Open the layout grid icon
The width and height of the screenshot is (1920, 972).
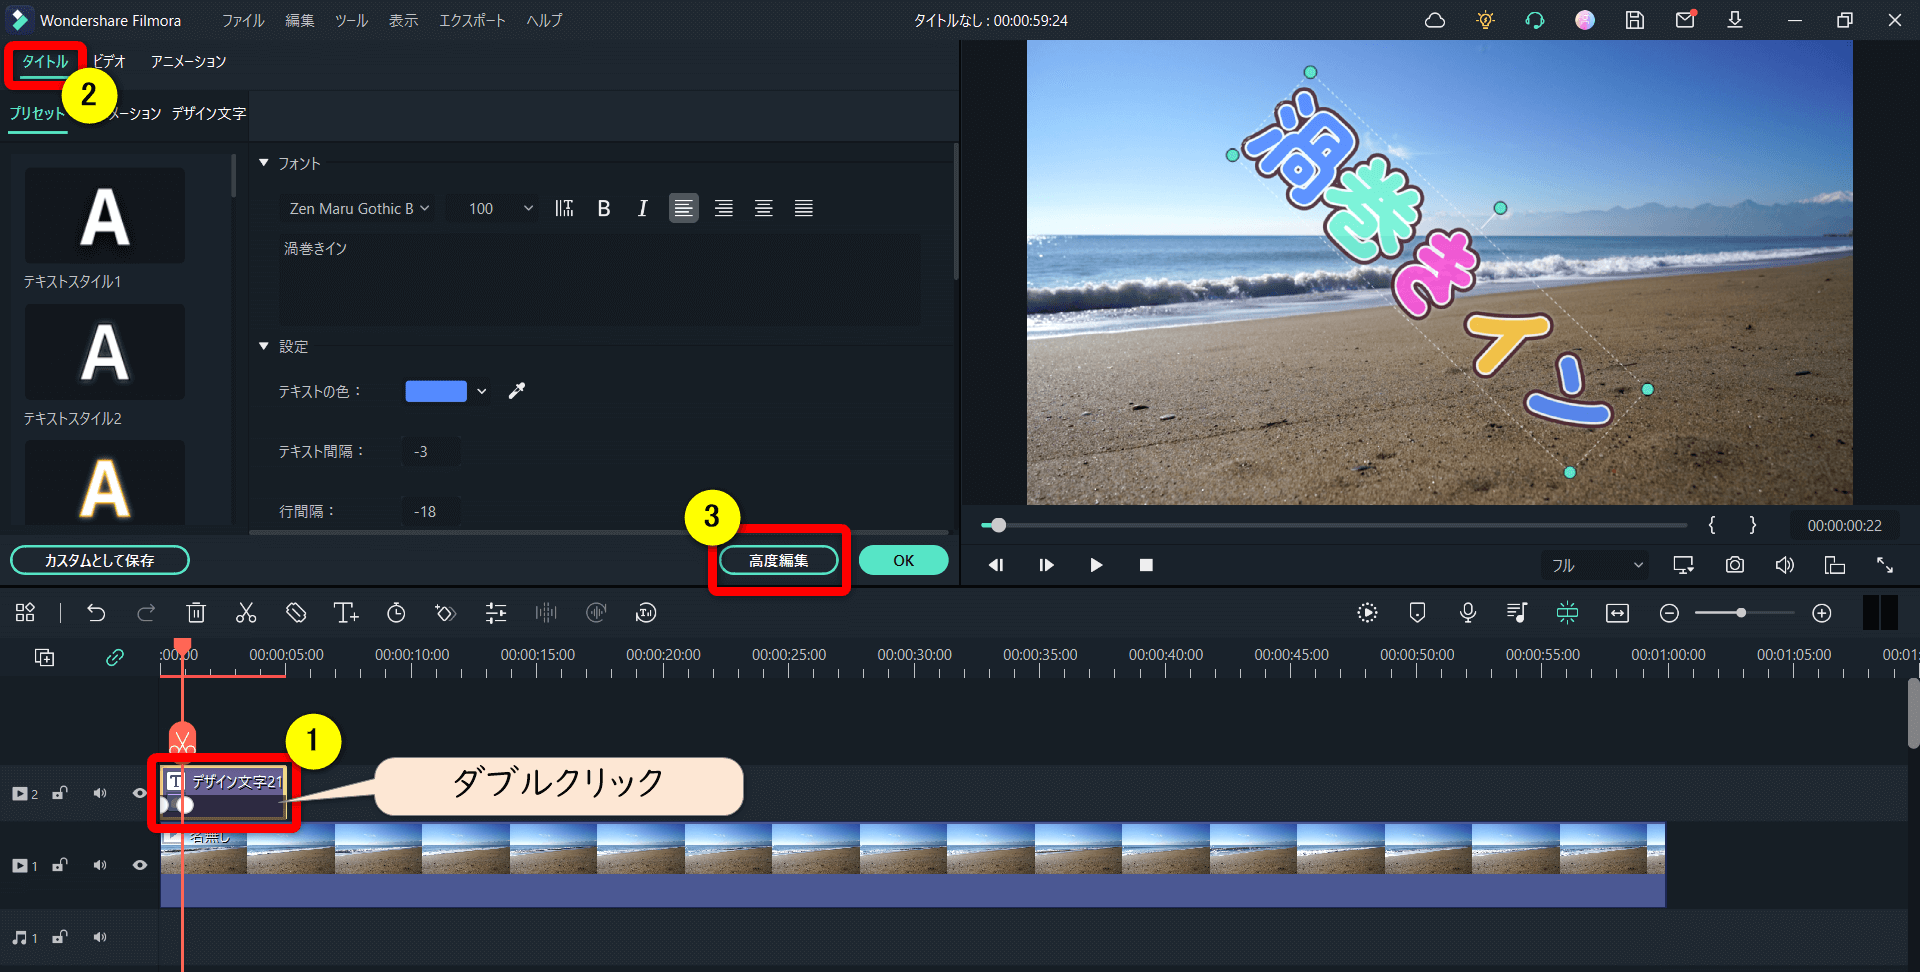[x=26, y=613]
